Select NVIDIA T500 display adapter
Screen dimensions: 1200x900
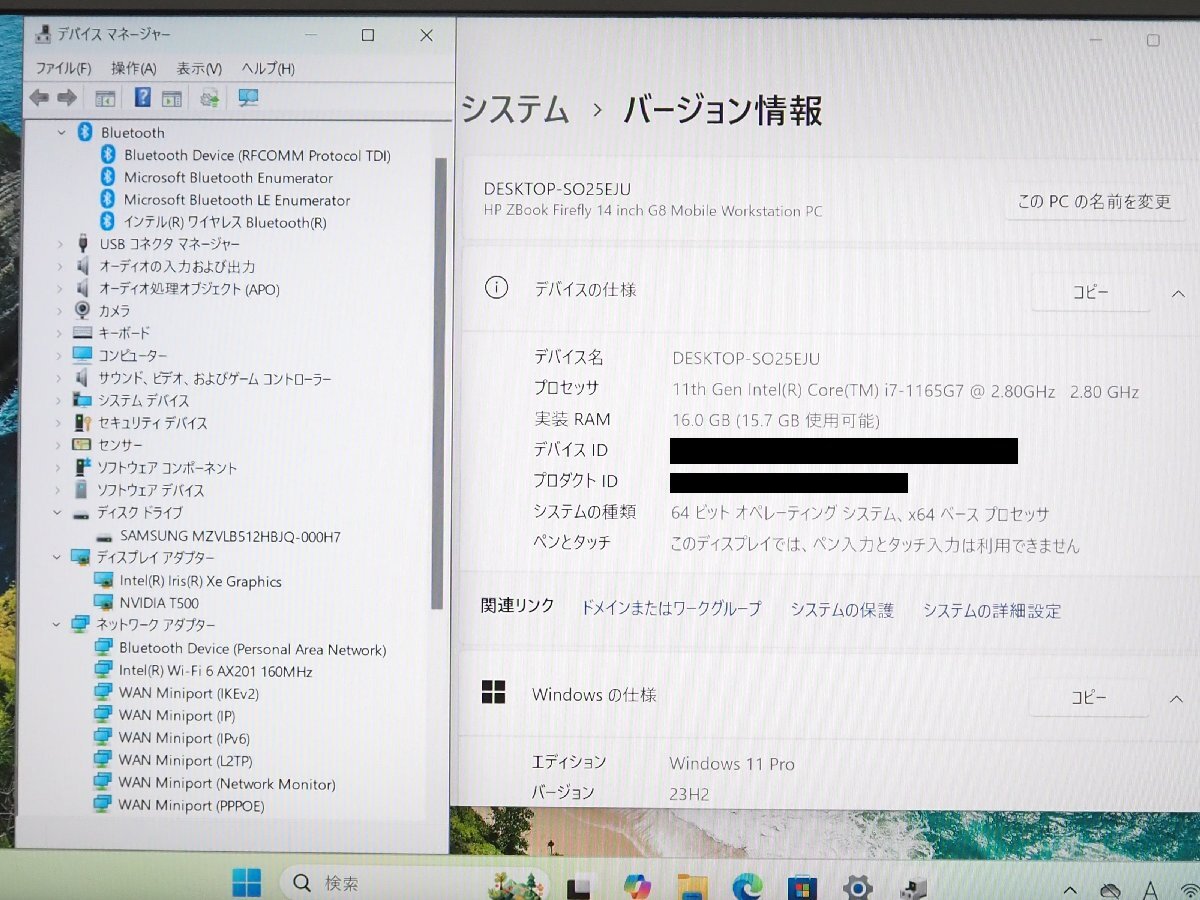click(x=159, y=603)
